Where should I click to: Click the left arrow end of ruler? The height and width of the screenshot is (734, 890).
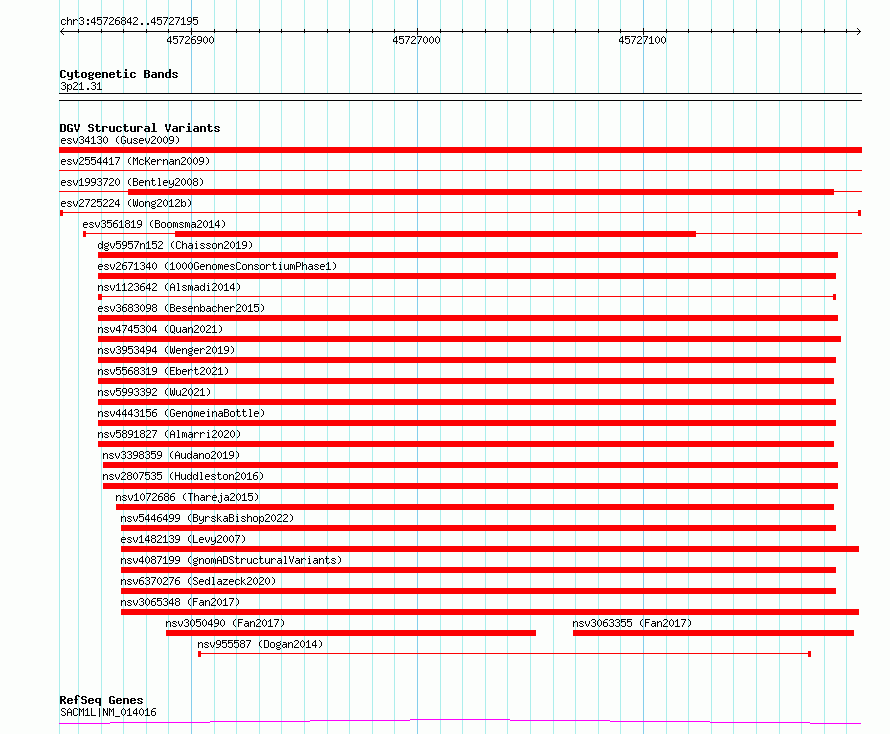pyautogui.click(x=62, y=32)
